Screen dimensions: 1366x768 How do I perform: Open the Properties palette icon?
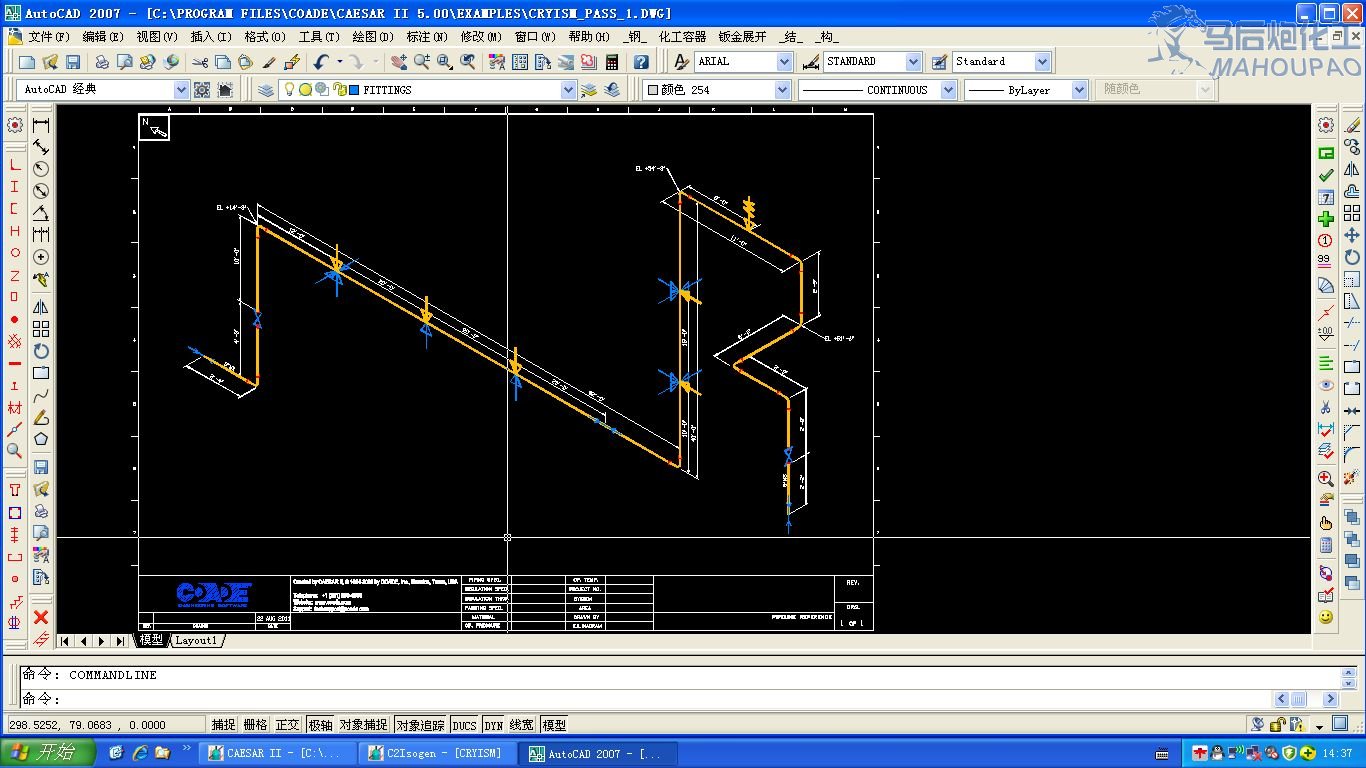(x=497, y=62)
